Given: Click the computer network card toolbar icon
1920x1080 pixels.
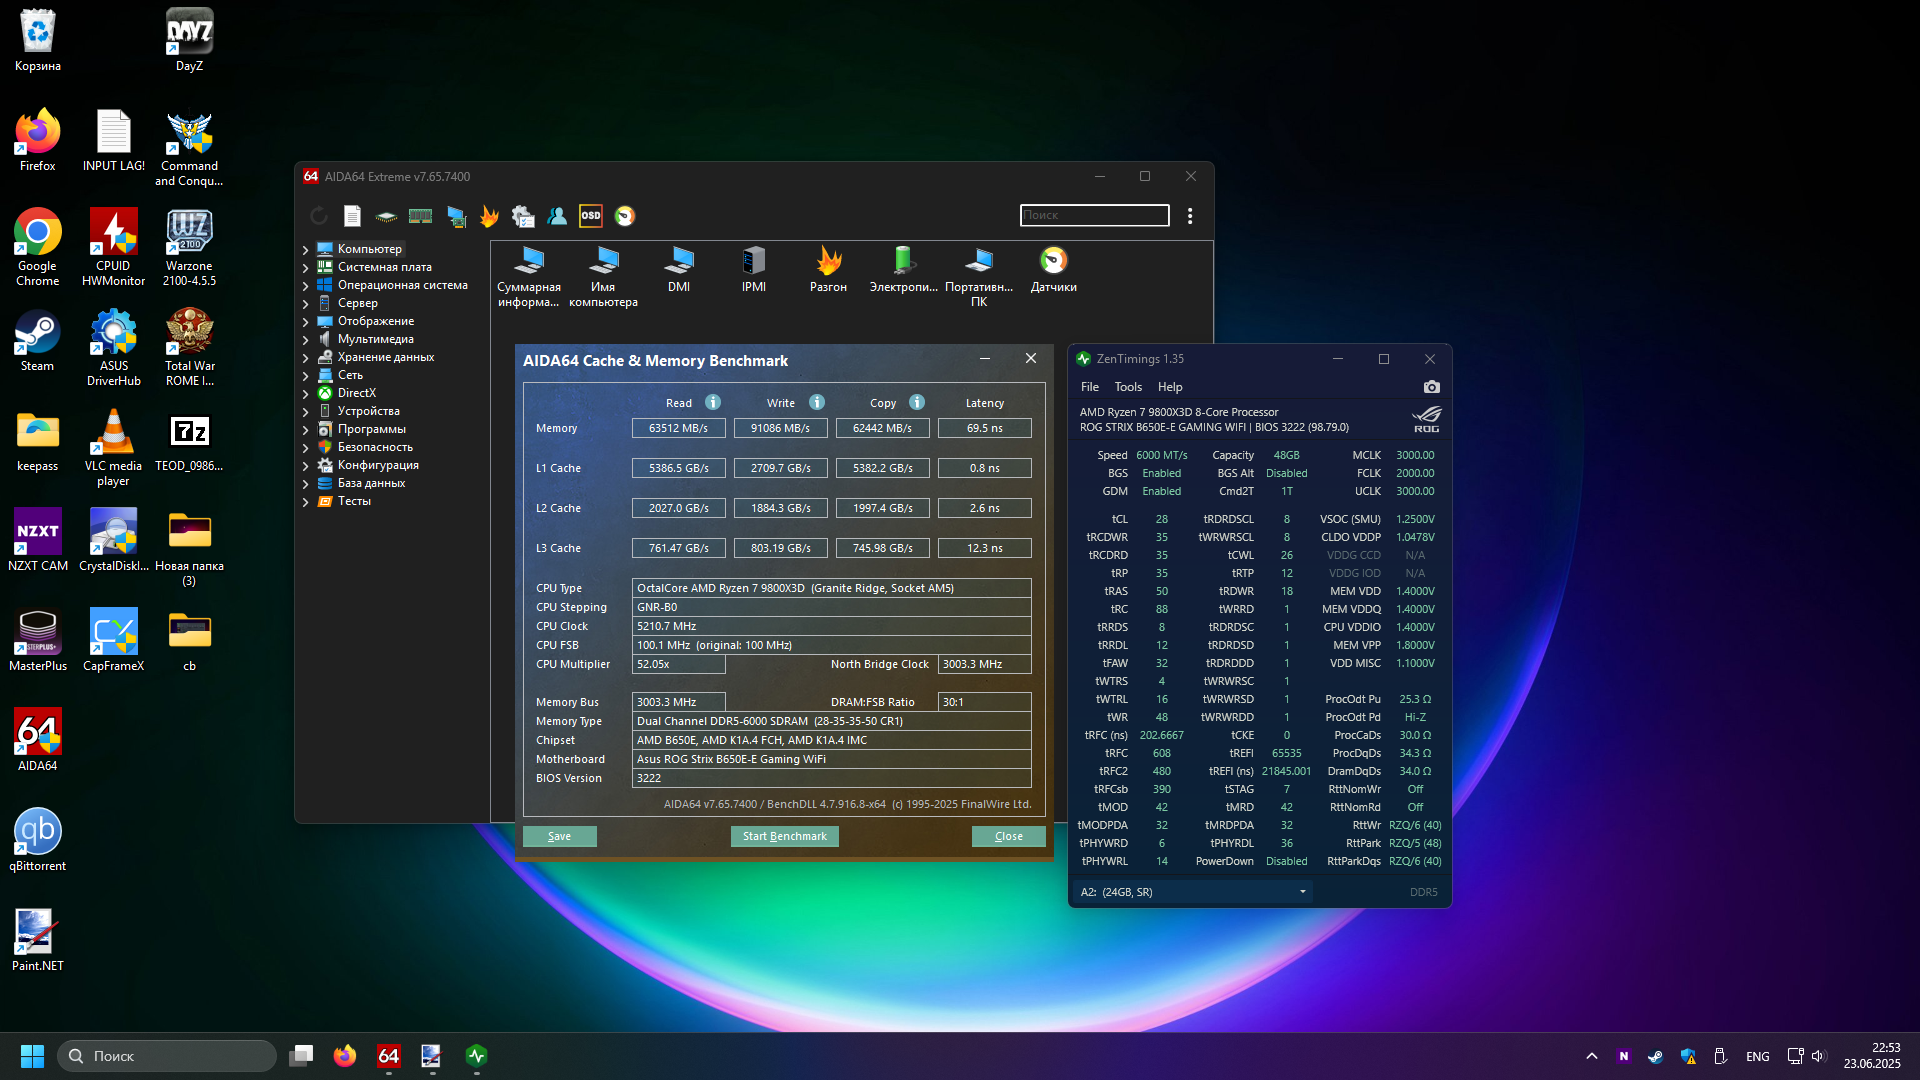Looking at the screenshot, I should coord(456,216).
